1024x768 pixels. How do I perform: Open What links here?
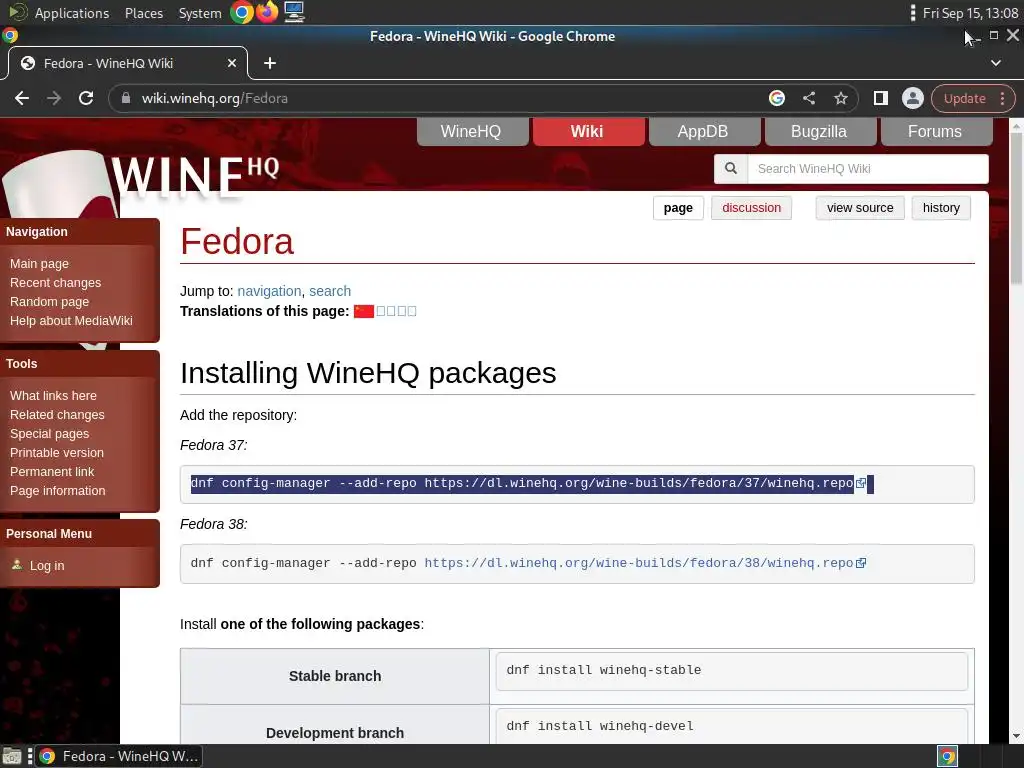[53, 396]
